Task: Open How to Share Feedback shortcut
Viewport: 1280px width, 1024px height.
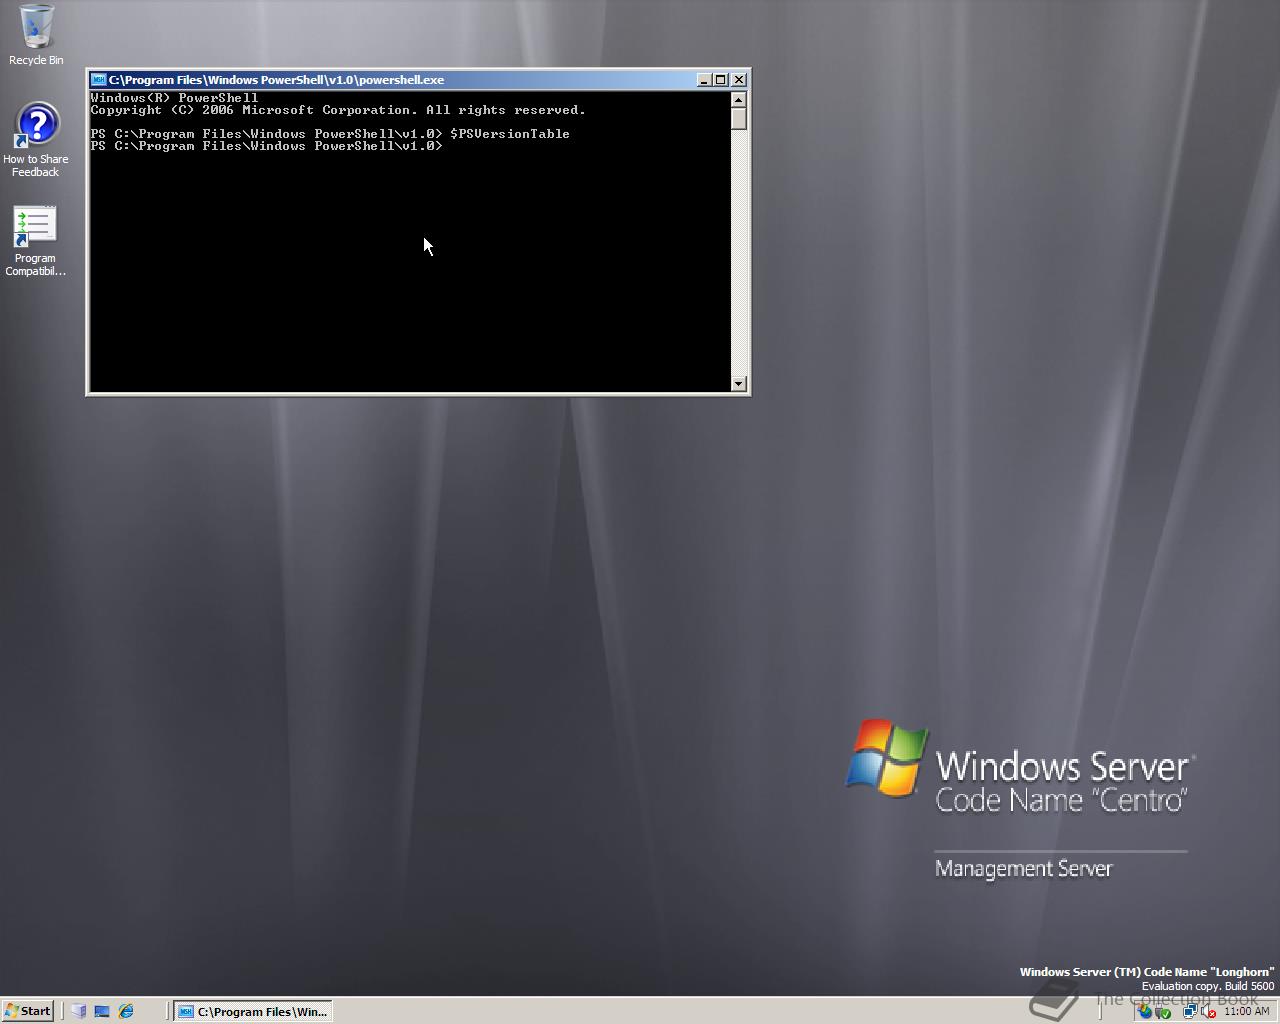Action: click(x=36, y=141)
